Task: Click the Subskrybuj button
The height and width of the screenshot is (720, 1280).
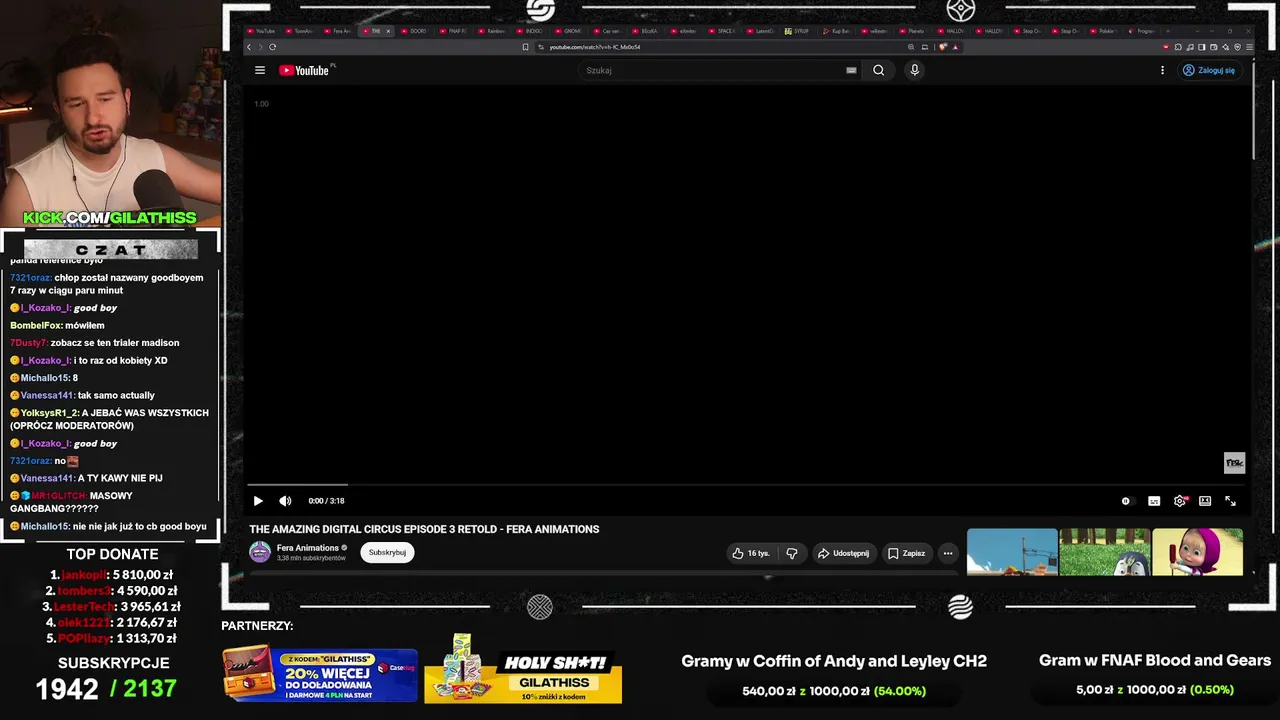Action: click(387, 552)
